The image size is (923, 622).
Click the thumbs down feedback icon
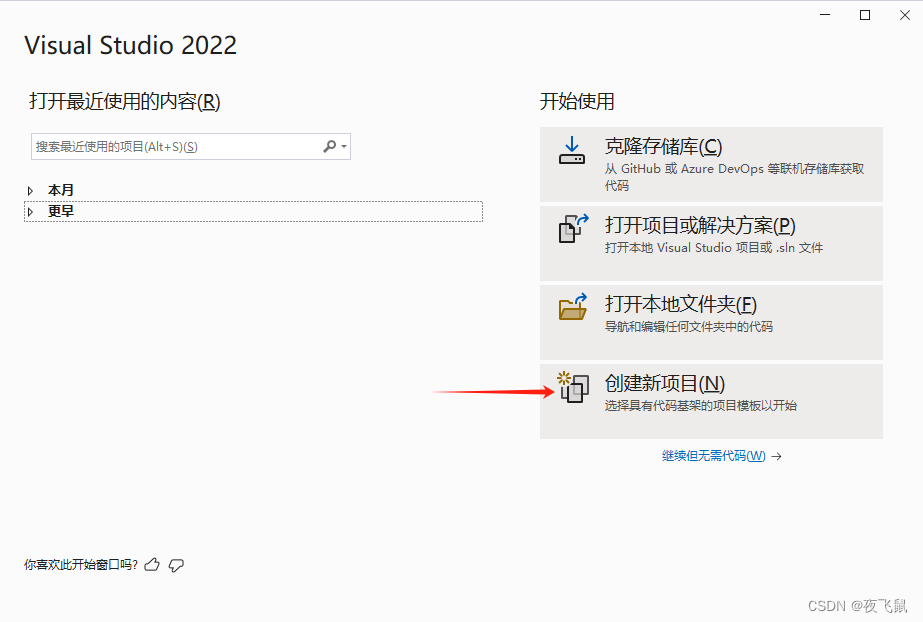(176, 566)
